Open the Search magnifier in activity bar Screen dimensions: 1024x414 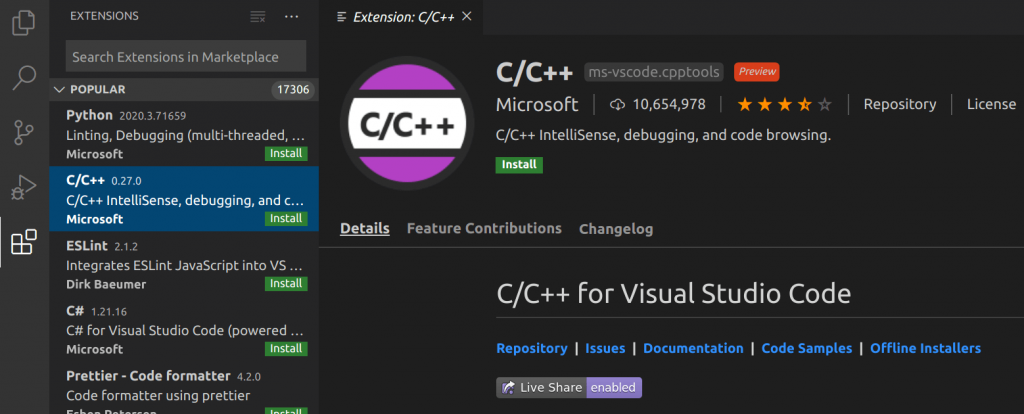pos(24,78)
